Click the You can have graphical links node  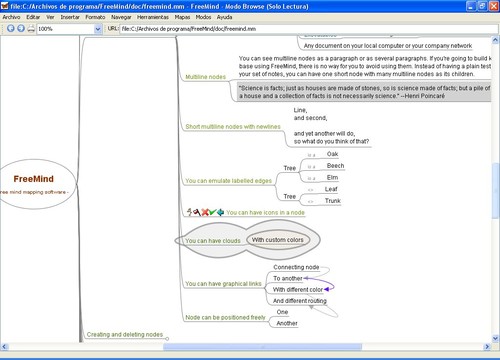(223, 284)
